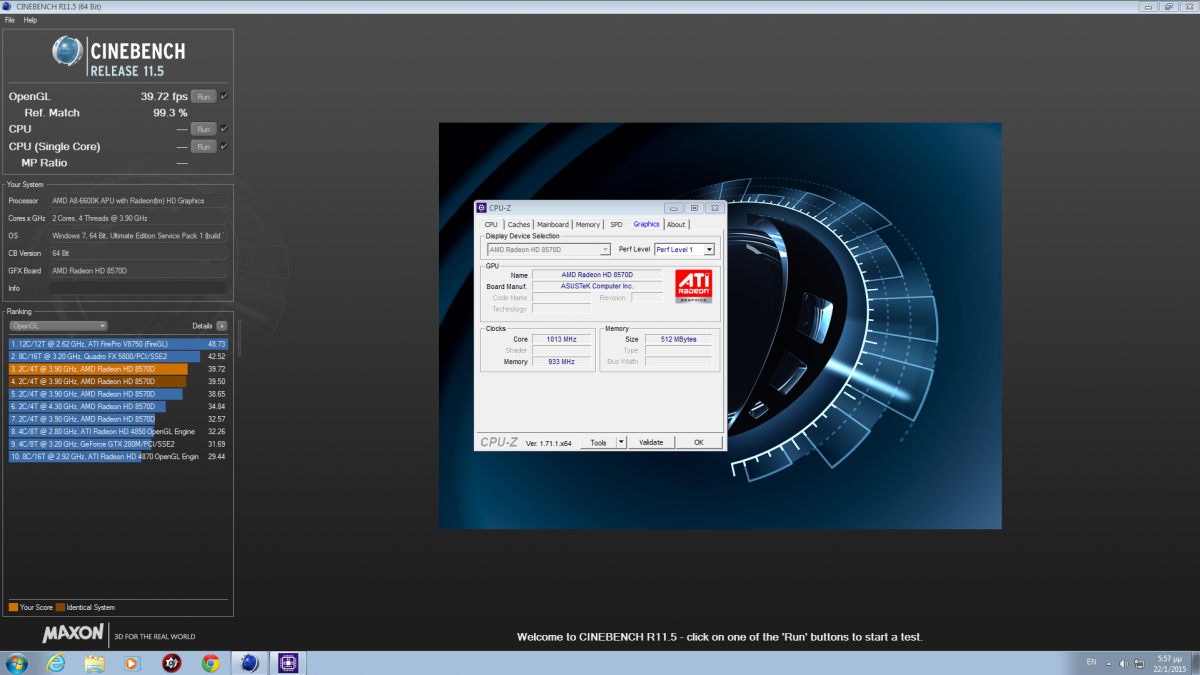Select ranking row 5 scoring 38.65
Screen dimensions: 1200x675
click(x=118, y=394)
